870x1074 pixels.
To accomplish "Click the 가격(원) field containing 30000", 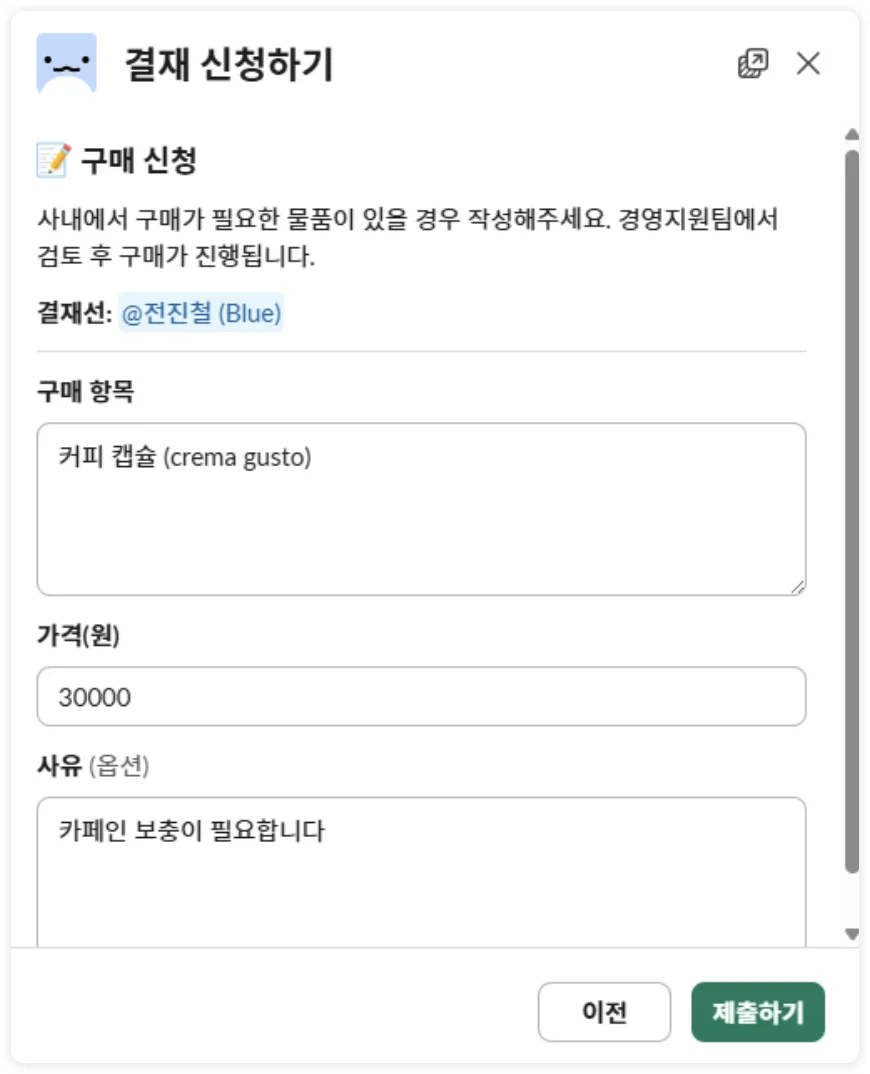I will pos(420,696).
